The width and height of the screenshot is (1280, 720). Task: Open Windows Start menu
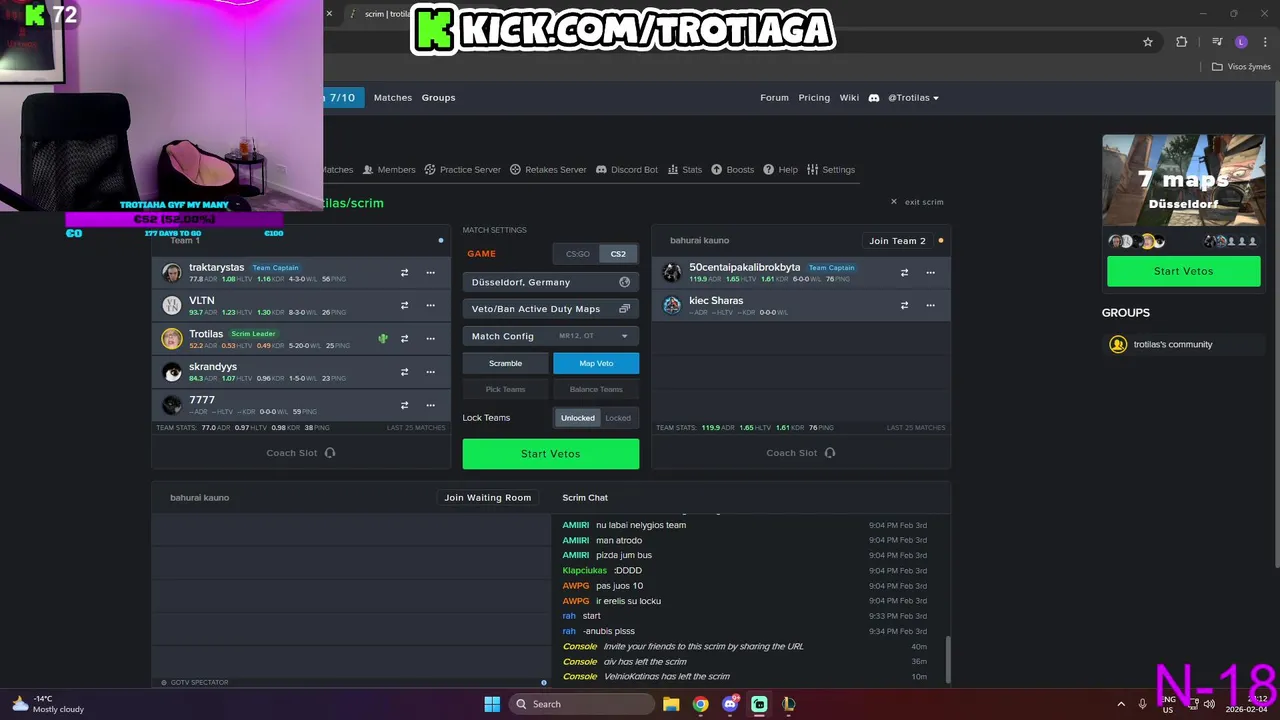pyautogui.click(x=492, y=704)
